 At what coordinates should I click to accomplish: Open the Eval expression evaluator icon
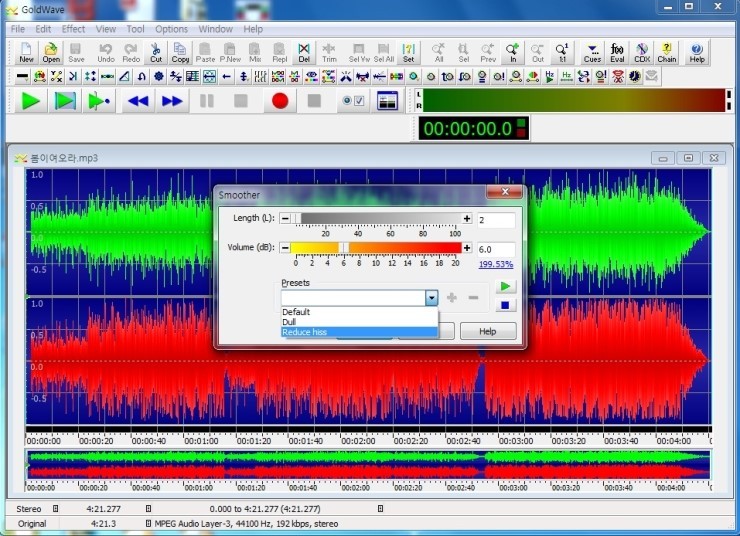coord(617,52)
